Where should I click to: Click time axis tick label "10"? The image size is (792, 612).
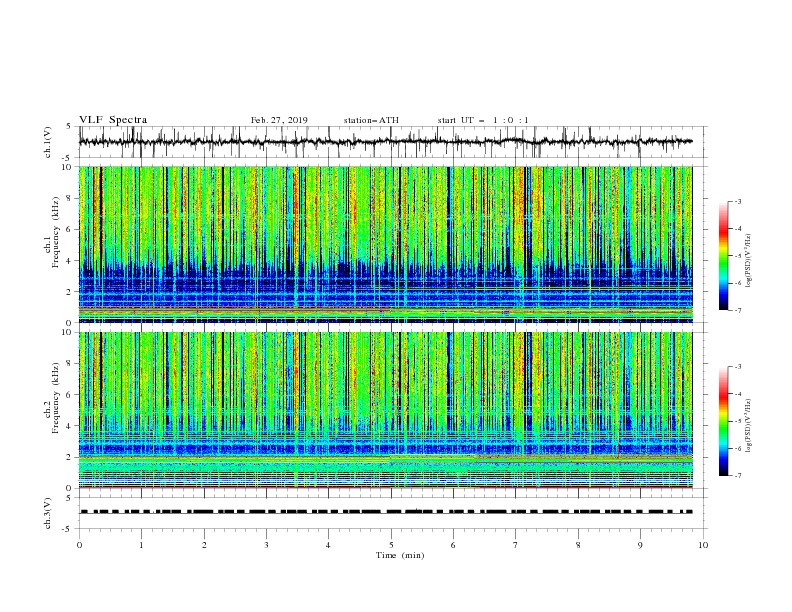point(703,545)
